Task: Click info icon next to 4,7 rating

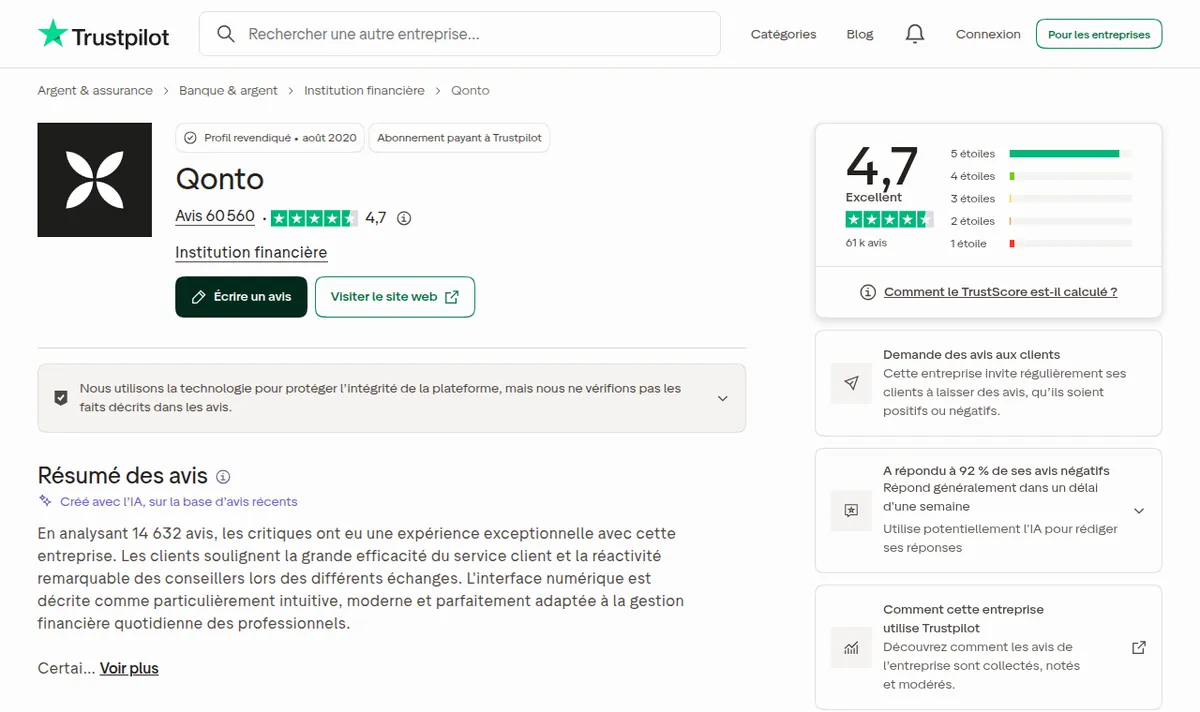Action: 404,218
